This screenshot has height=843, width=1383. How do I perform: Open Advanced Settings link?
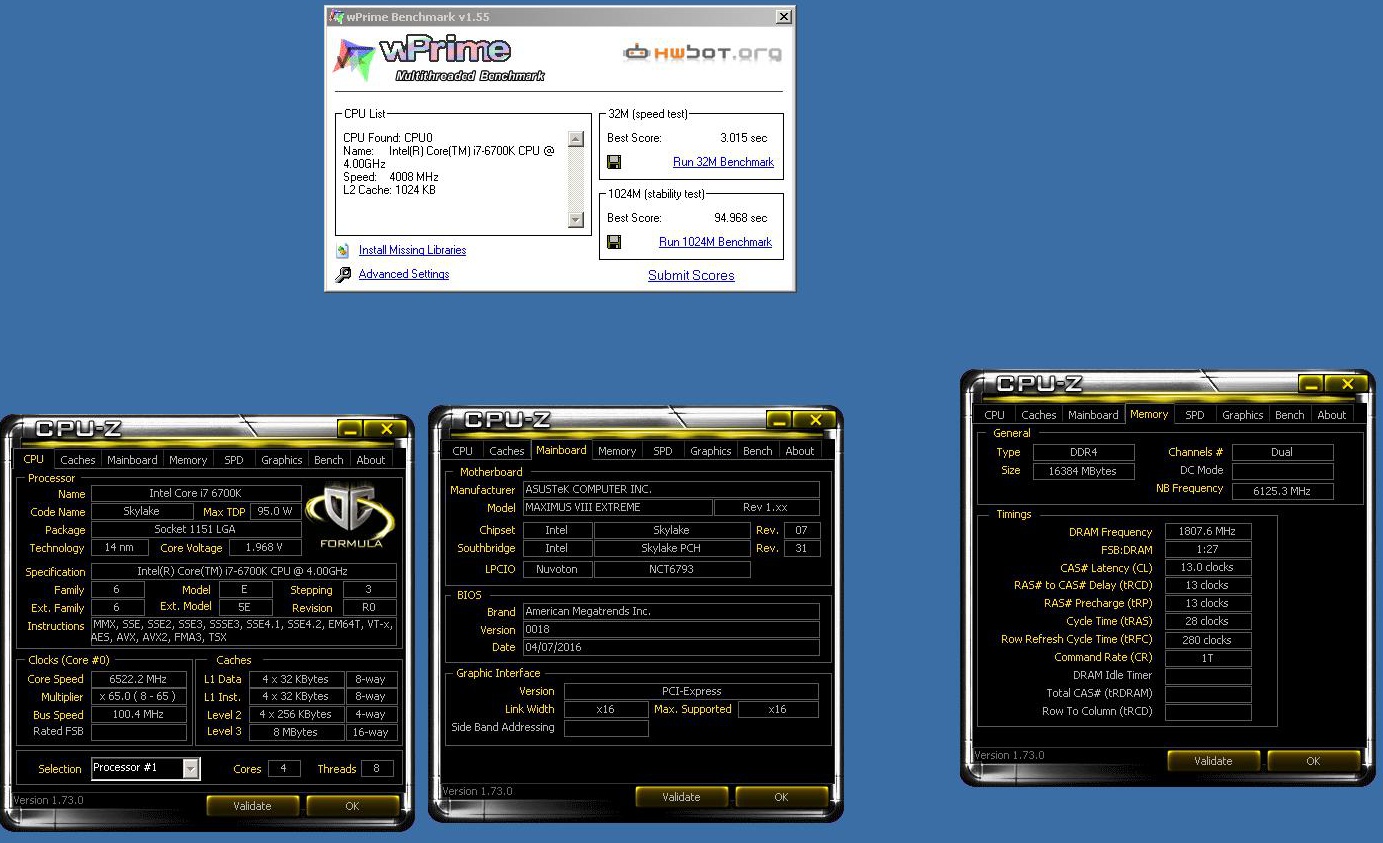(404, 274)
